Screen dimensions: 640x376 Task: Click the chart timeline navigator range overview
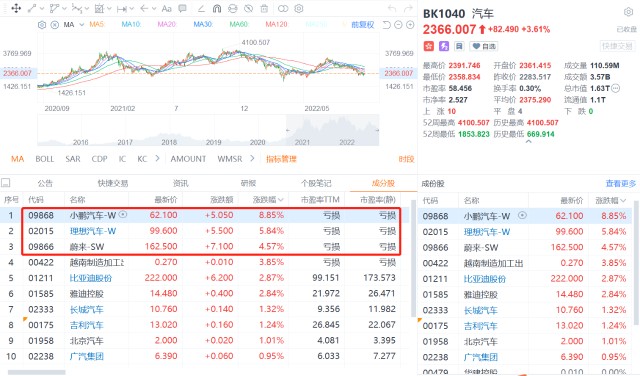click(208, 130)
